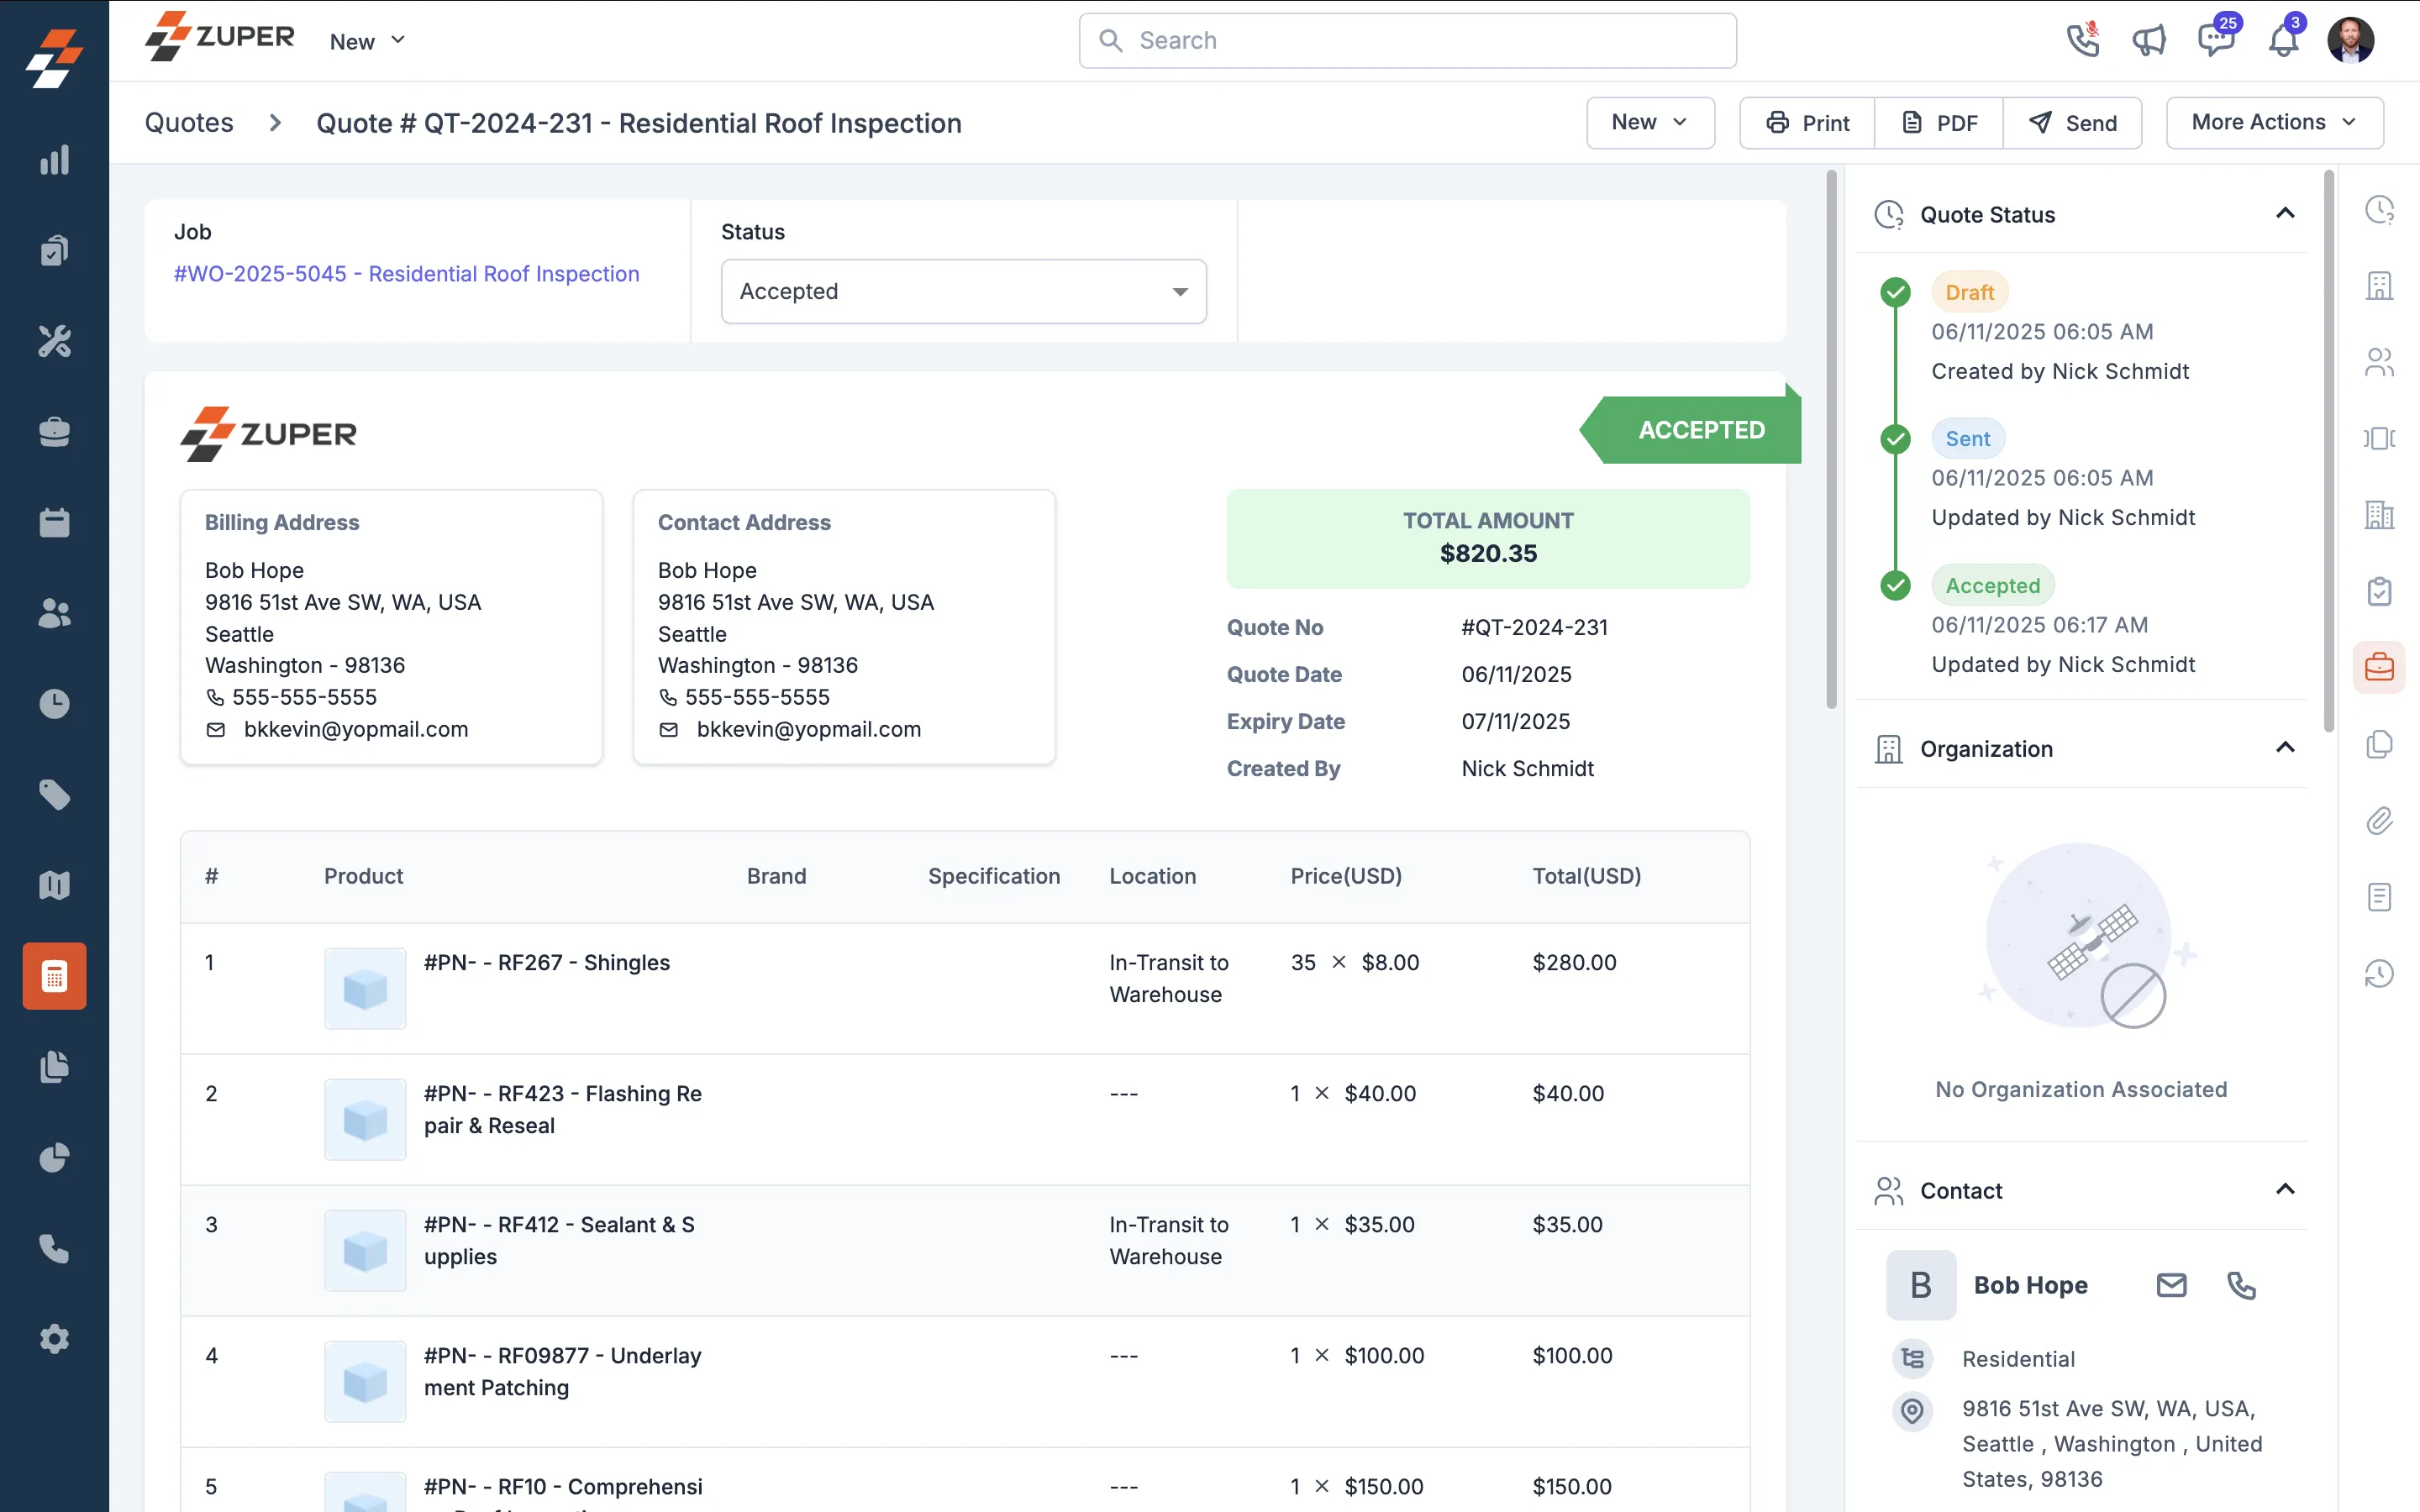
Task: Click the phone call icon in top bar
Action: (x=2083, y=41)
